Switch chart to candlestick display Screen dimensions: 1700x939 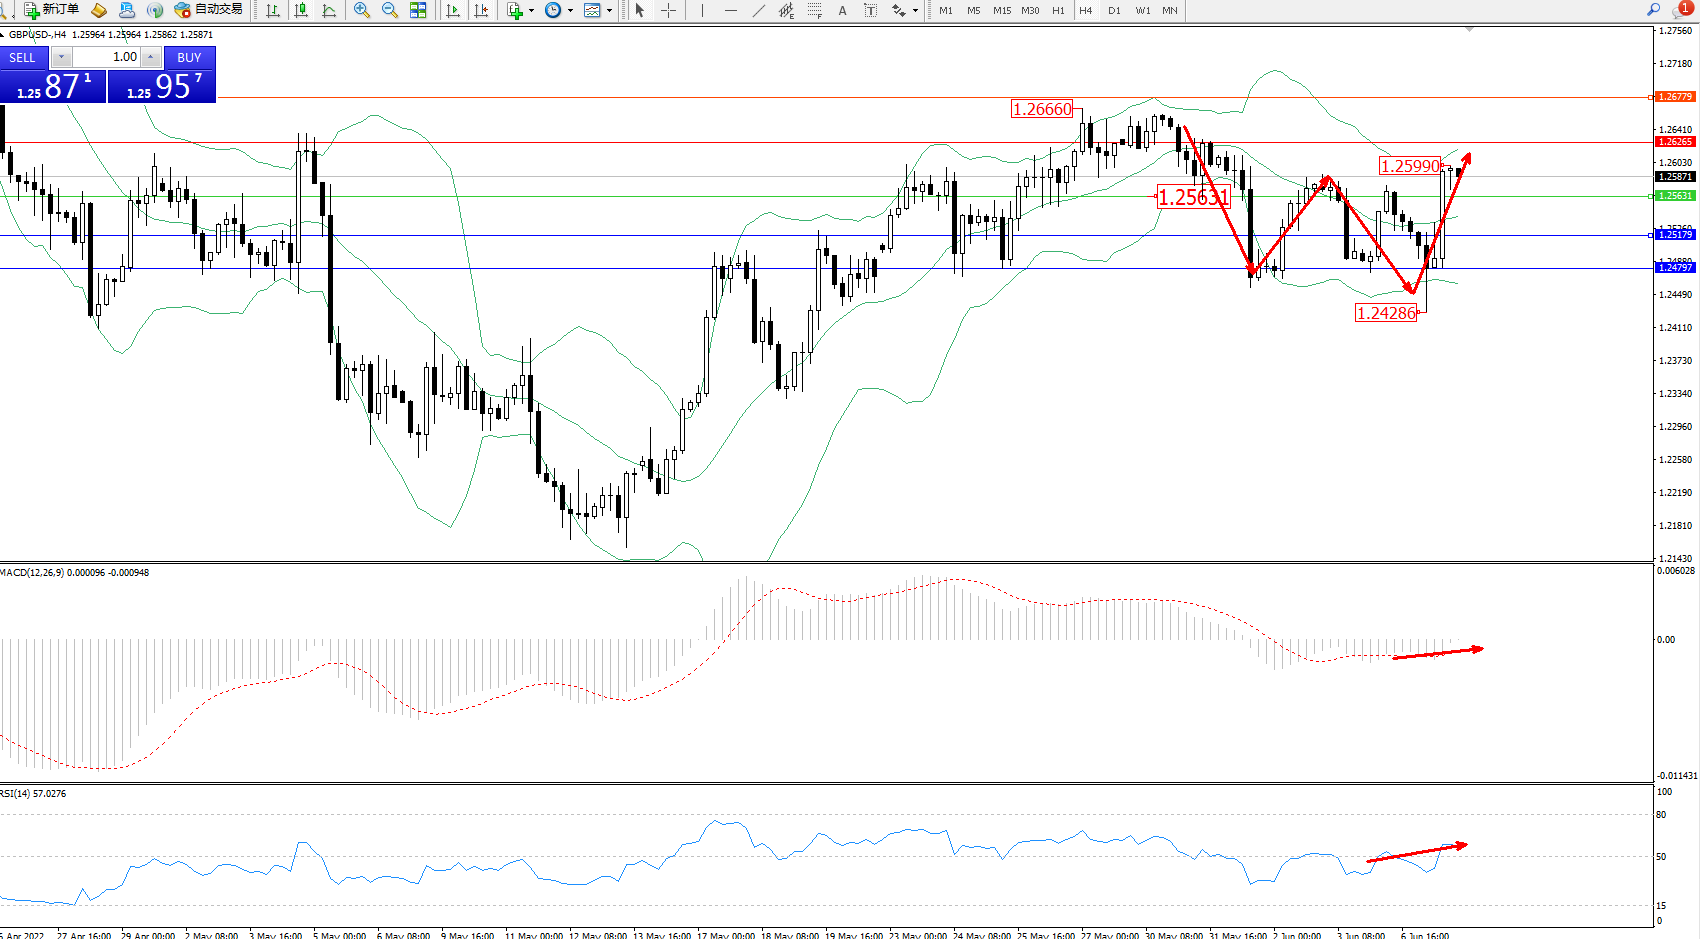pos(301,10)
